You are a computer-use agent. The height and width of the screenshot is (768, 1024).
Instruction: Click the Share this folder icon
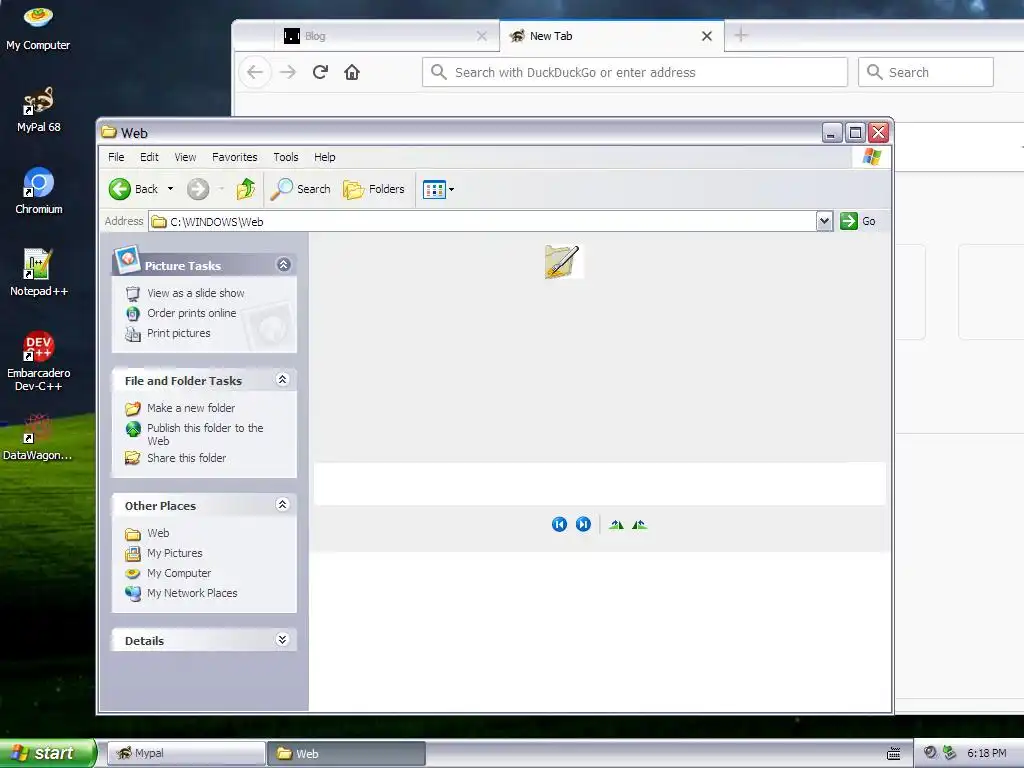(x=133, y=458)
